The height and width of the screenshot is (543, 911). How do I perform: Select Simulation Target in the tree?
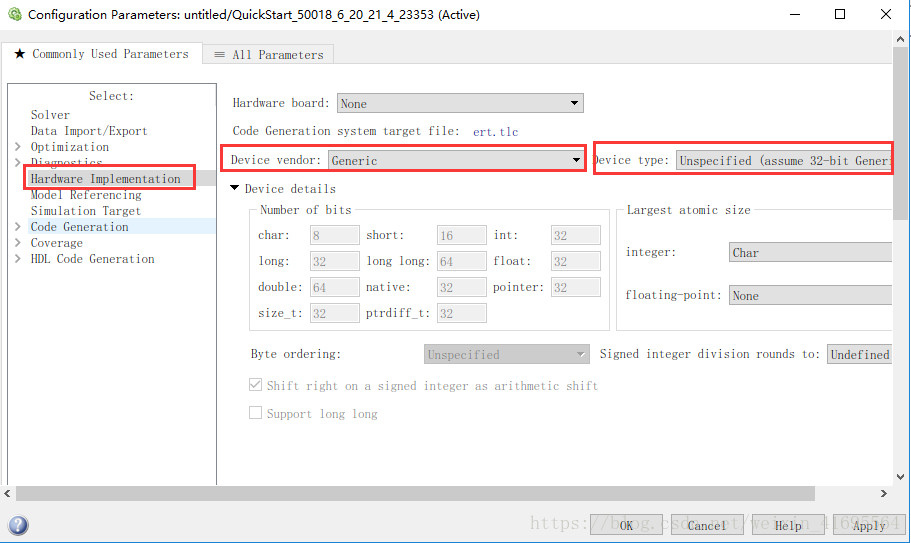[85, 211]
